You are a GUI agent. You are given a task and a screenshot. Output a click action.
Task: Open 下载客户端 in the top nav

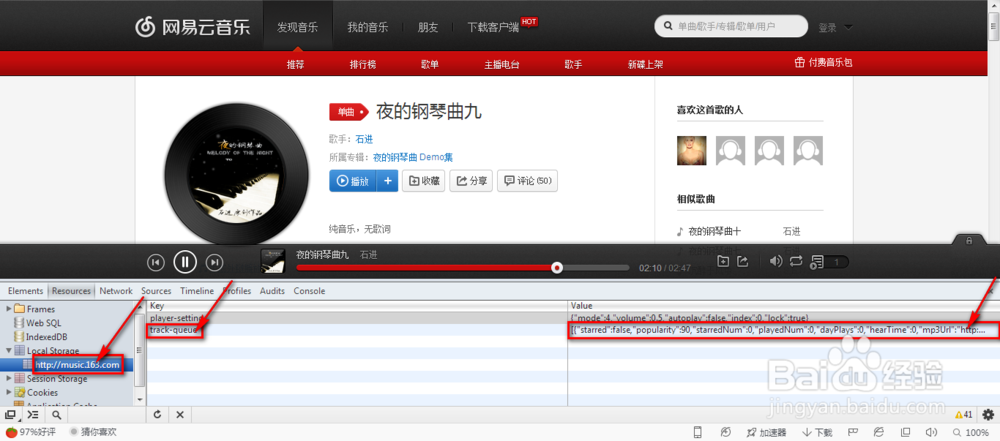coord(494,27)
